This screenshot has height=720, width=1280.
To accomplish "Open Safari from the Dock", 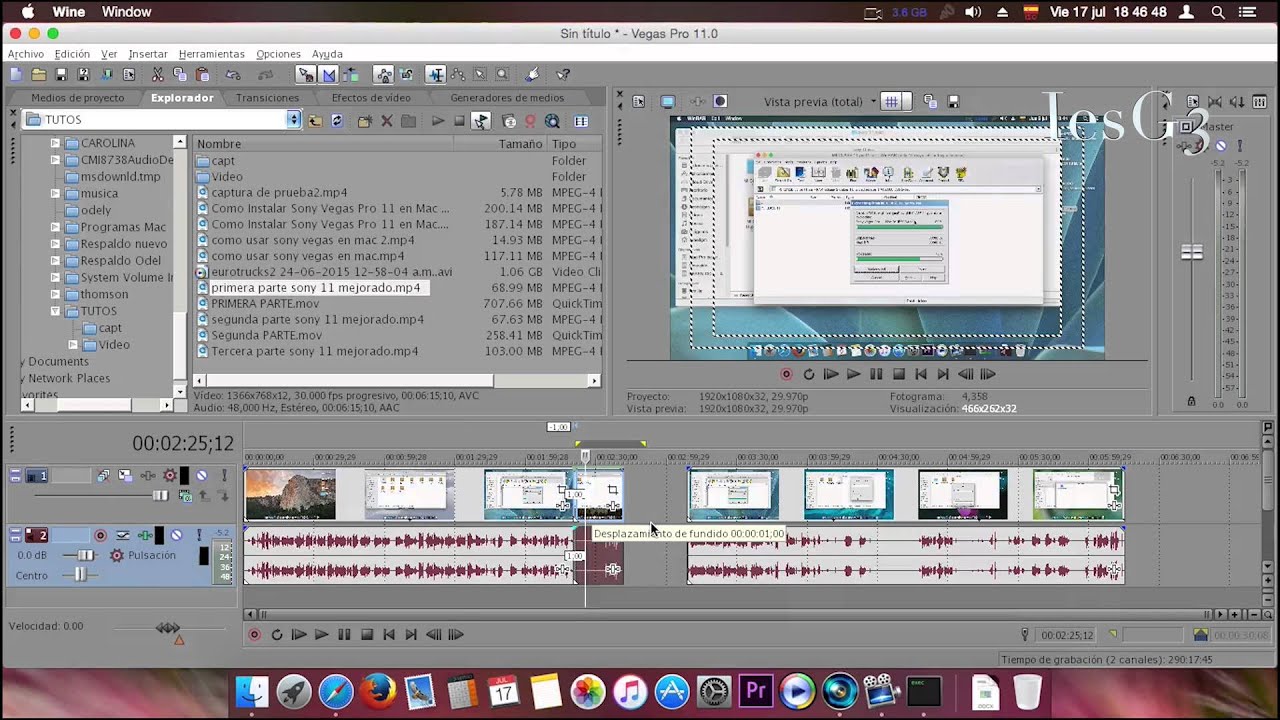I will click(336, 691).
